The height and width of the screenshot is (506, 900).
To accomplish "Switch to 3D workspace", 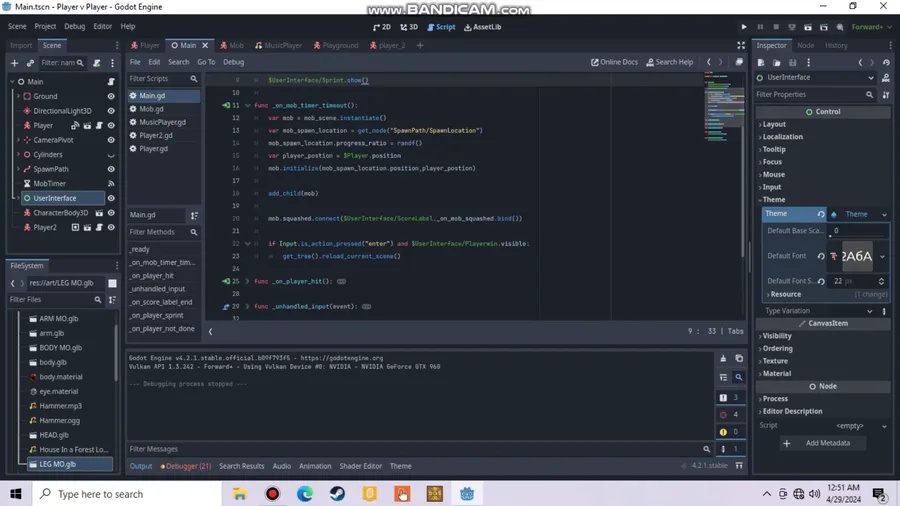I will click(409, 27).
